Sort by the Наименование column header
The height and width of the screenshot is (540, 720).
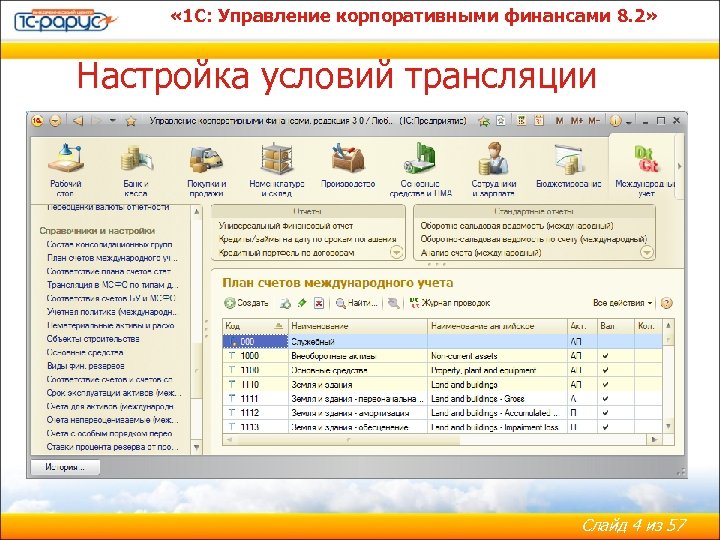click(x=358, y=326)
